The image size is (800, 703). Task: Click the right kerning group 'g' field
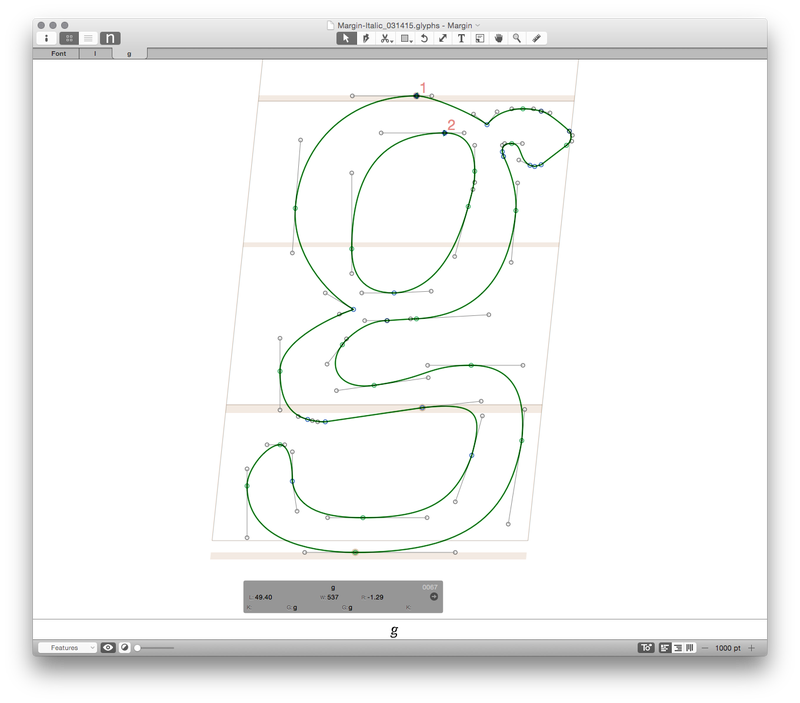(x=350, y=607)
